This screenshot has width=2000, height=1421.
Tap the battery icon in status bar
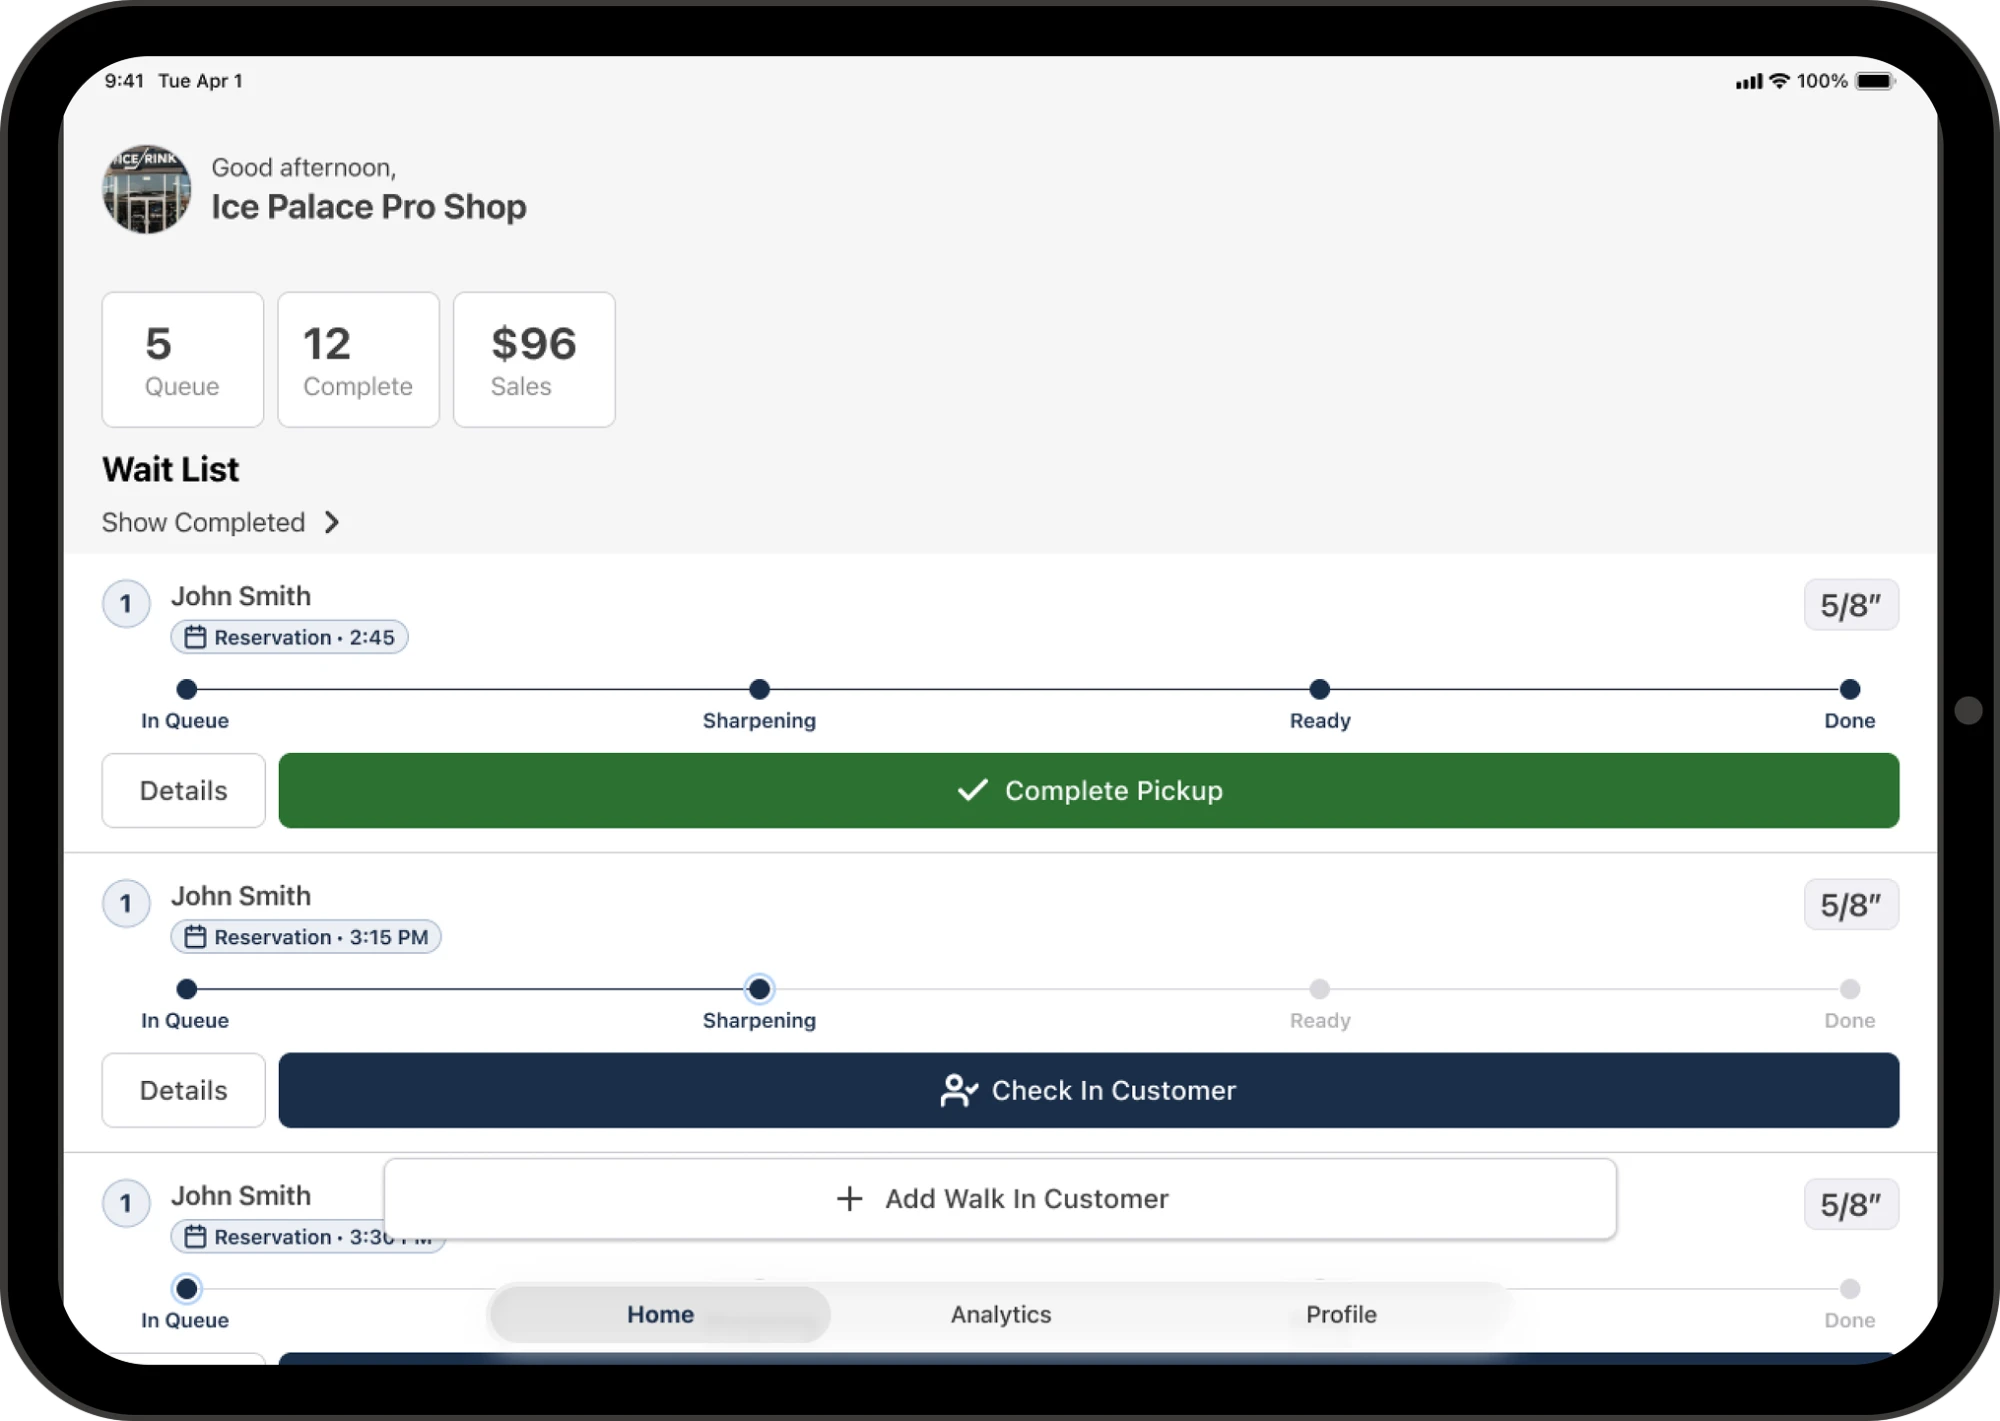1875,81
